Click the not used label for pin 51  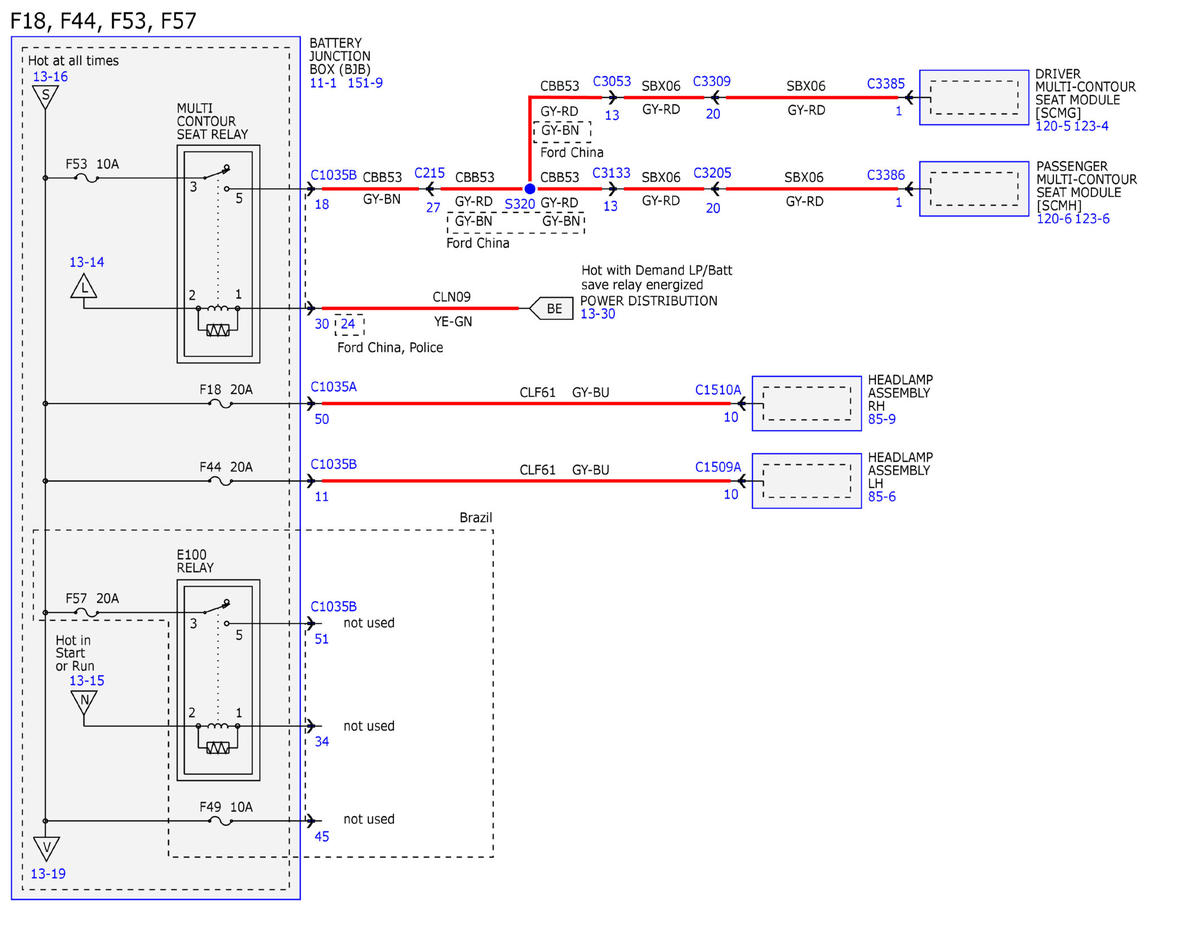(x=369, y=623)
